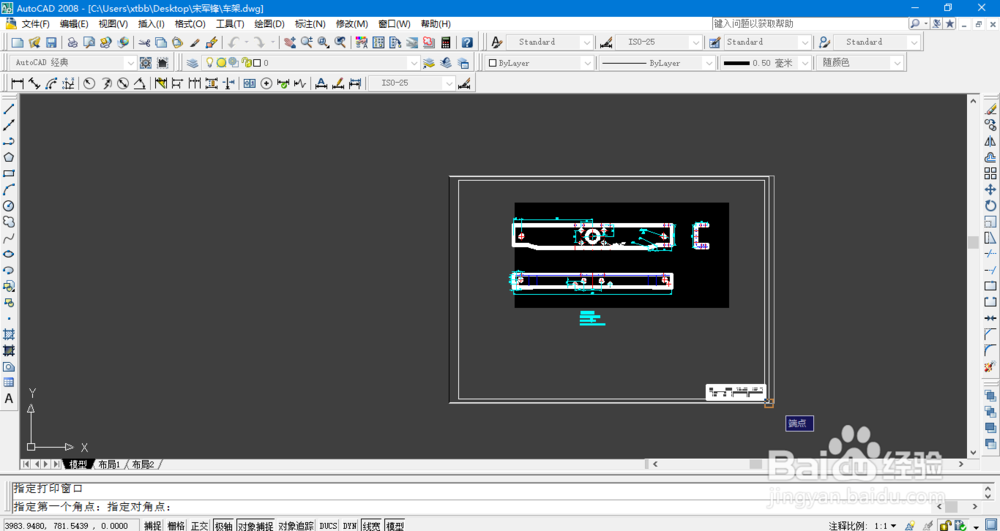
Task: Open the layer list dropdown
Action: pos(413,62)
